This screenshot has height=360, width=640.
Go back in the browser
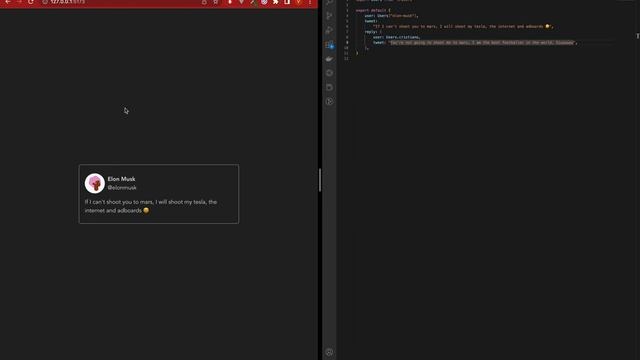click(8, 2)
